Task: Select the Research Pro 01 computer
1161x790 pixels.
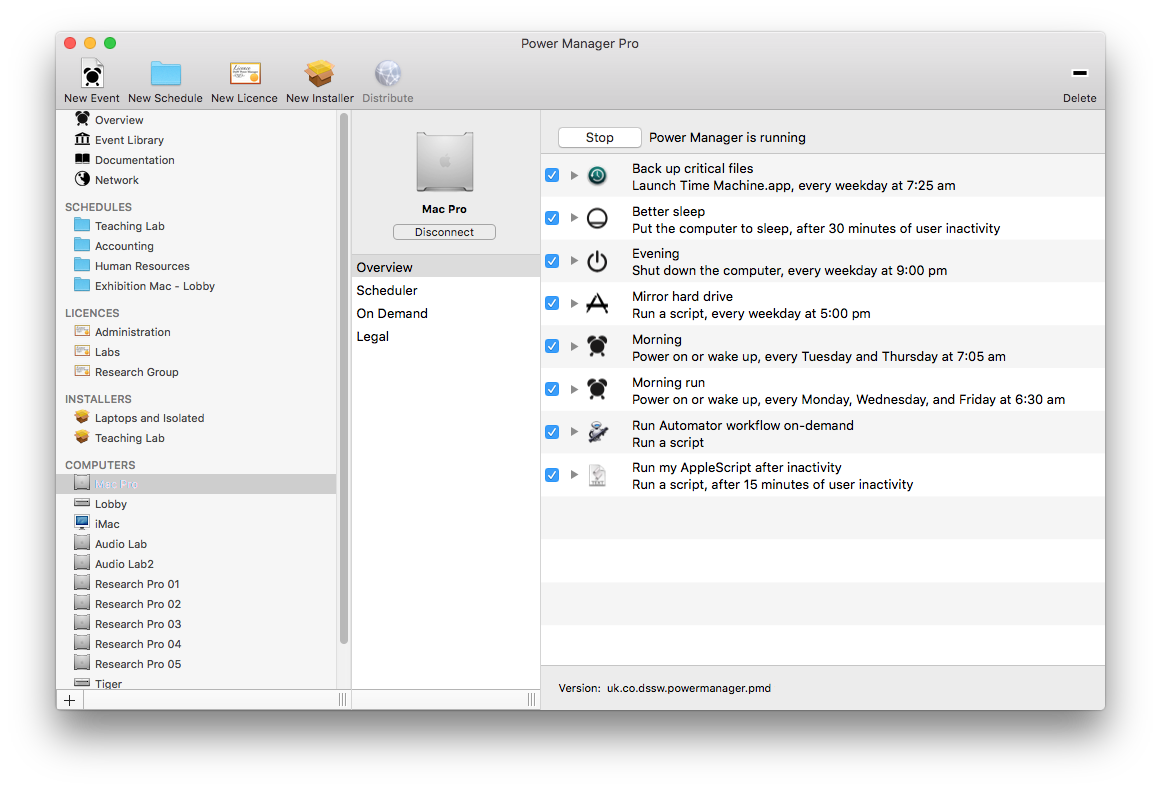Action: click(196, 583)
